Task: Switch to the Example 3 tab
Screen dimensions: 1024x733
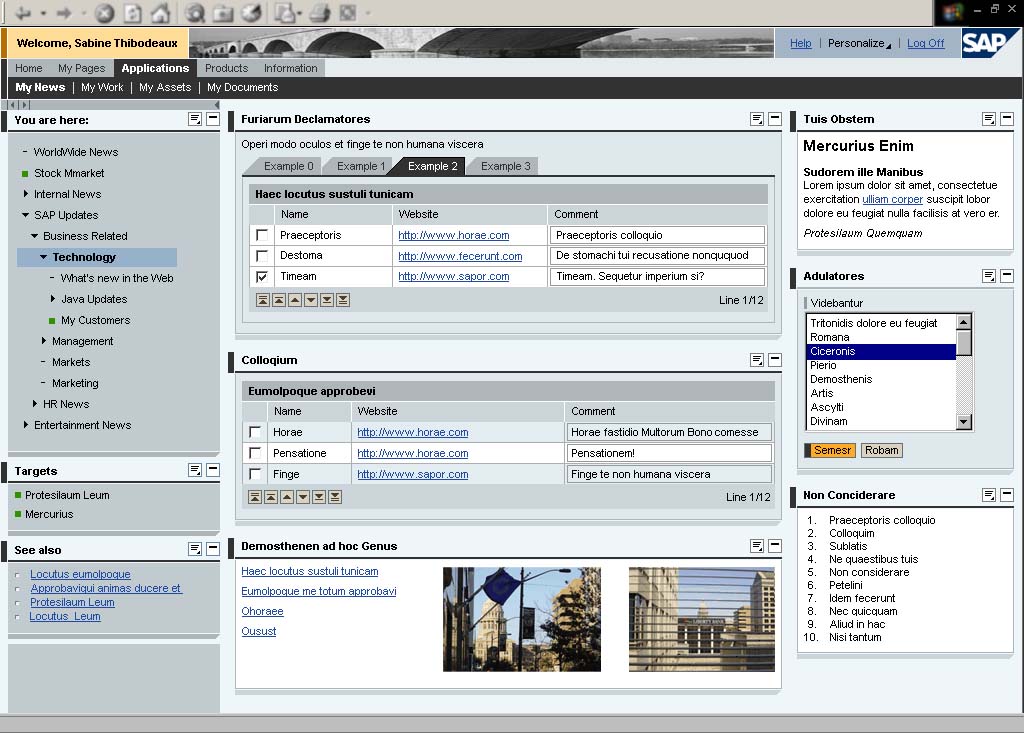Action: coord(505,167)
